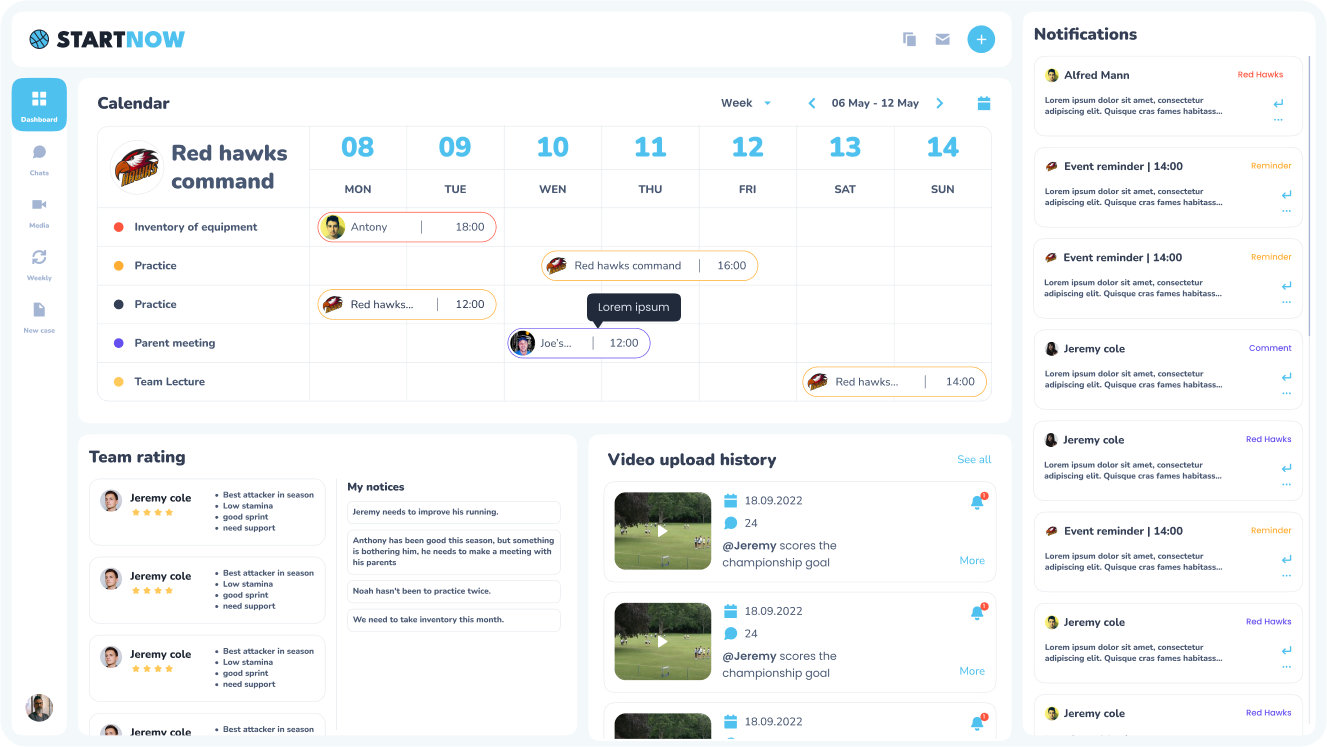Image resolution: width=1327 pixels, height=747 pixels.
Task: Go to the previous week arrow
Action: point(812,103)
